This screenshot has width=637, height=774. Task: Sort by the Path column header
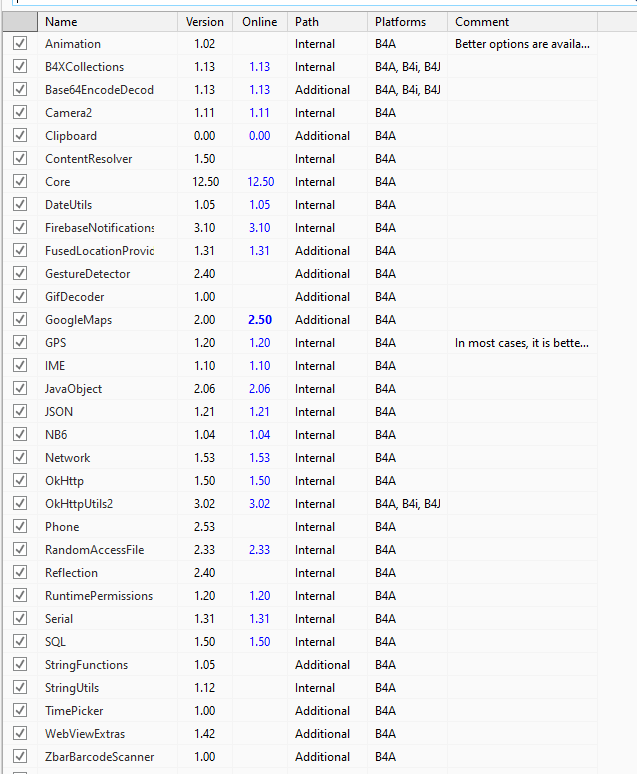(x=307, y=22)
